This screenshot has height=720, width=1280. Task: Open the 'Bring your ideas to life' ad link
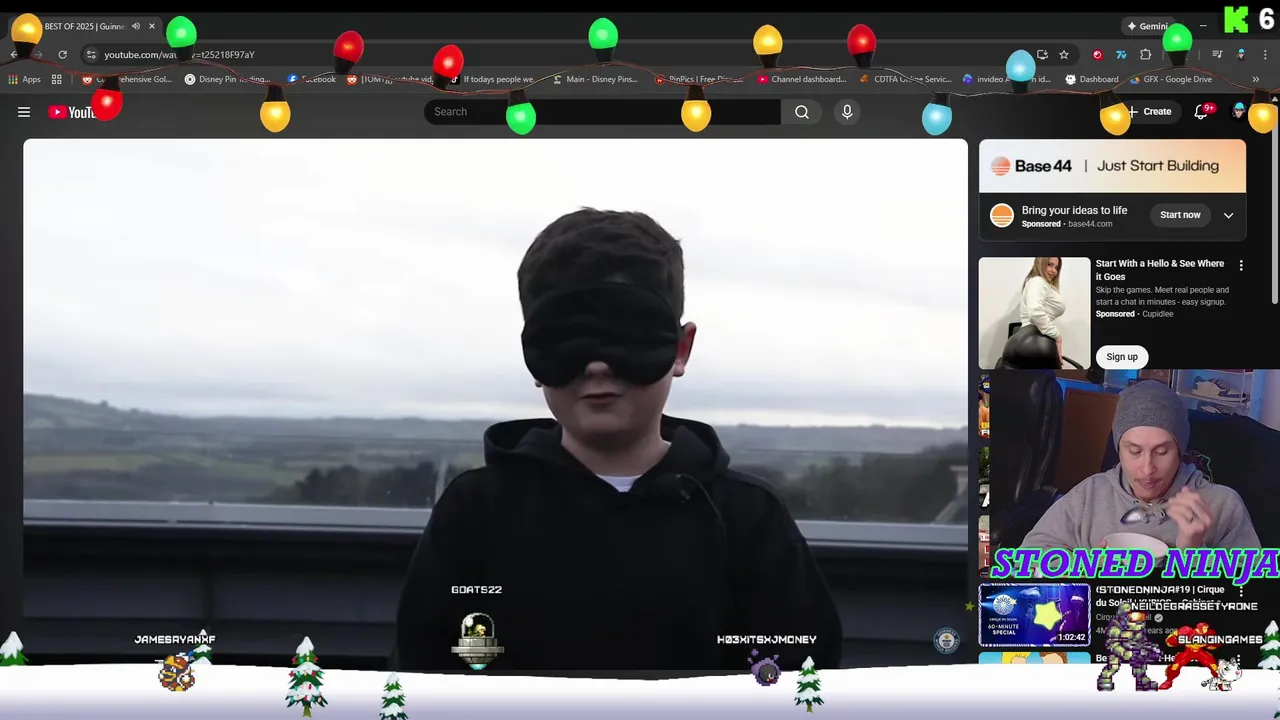point(1074,210)
